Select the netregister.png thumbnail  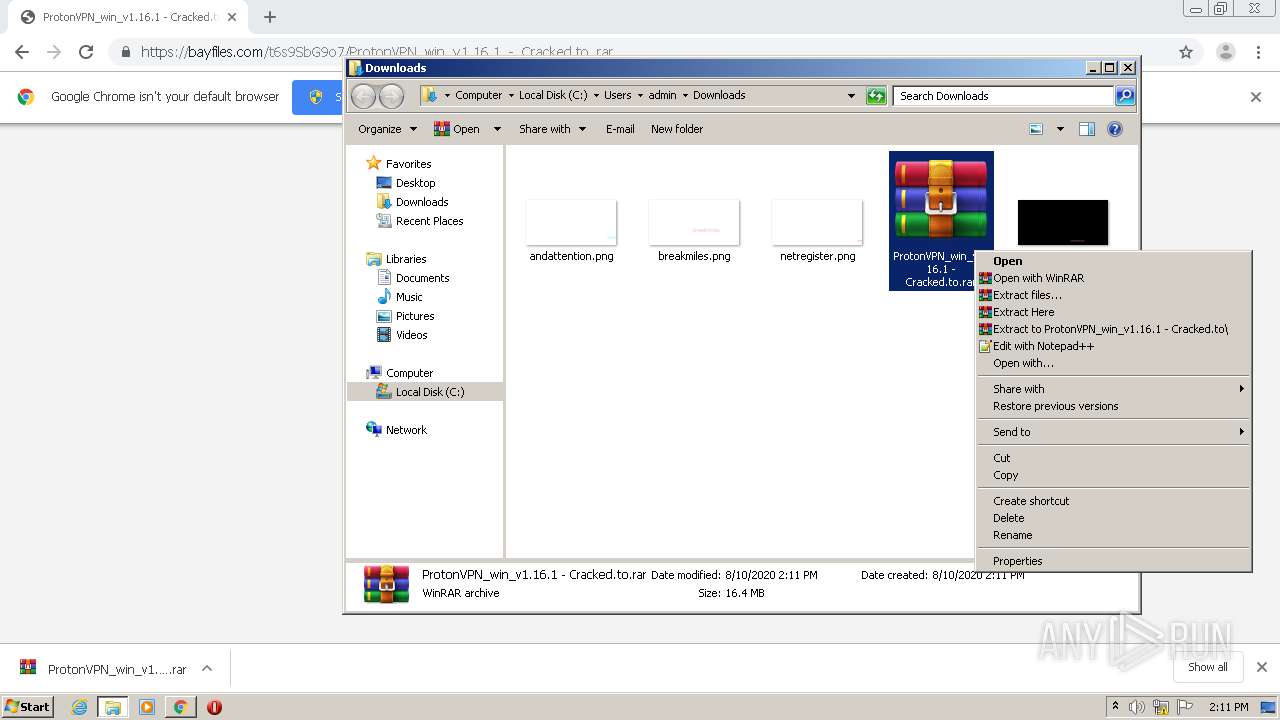817,222
